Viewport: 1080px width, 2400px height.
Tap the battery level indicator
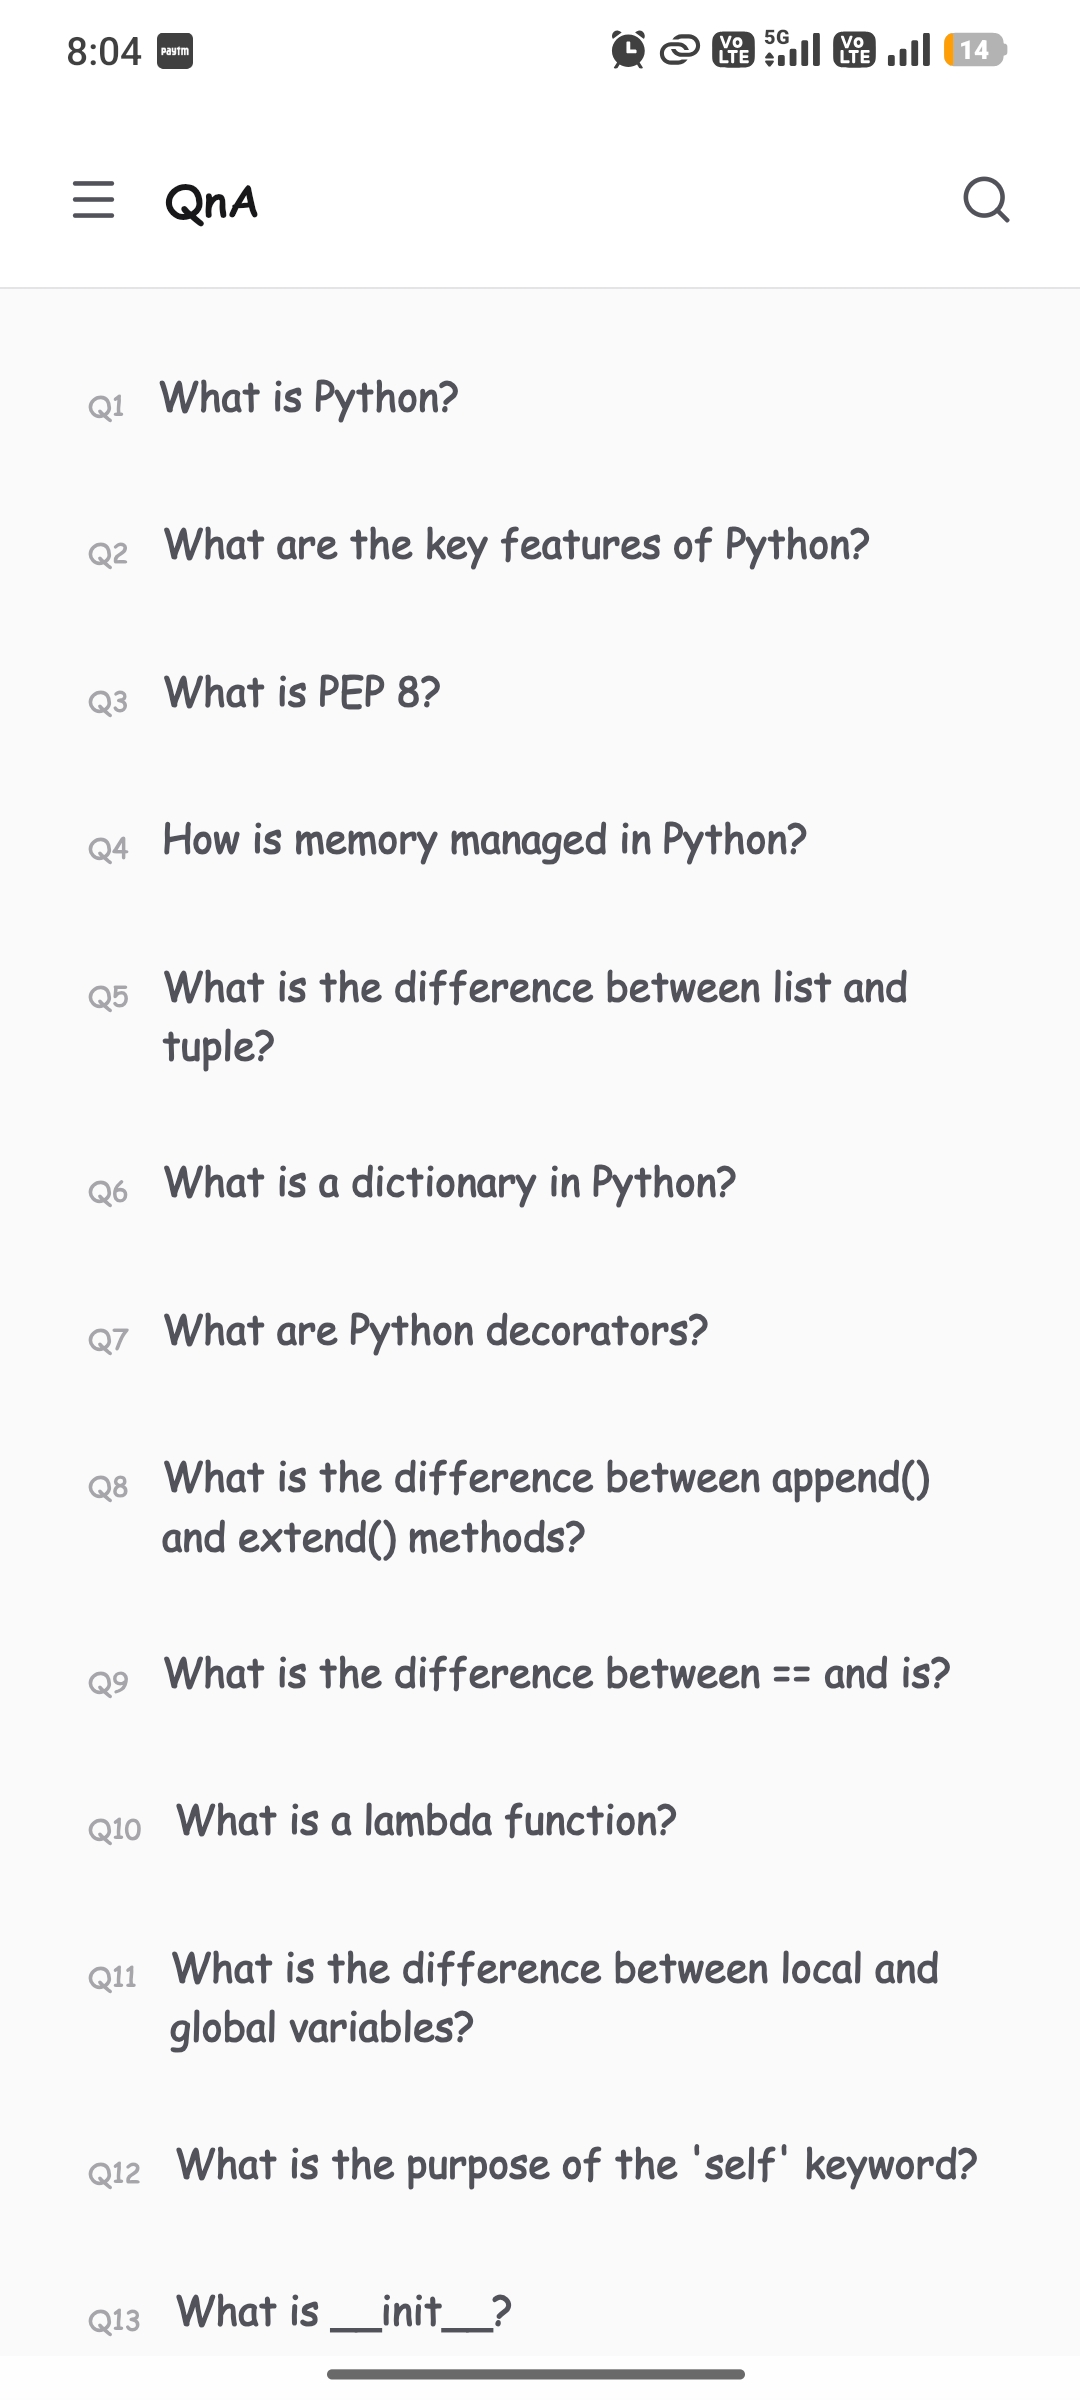tap(975, 49)
